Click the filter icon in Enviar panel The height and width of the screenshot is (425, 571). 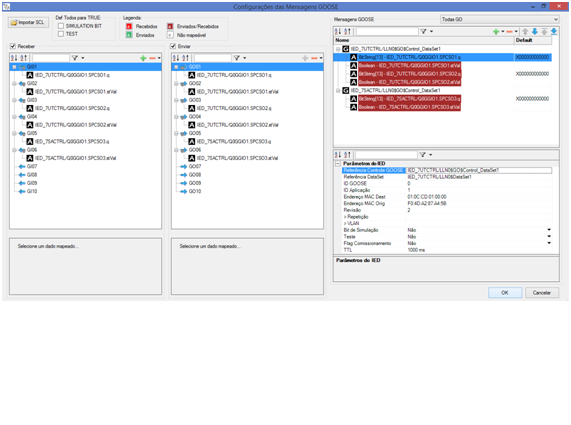(236, 58)
